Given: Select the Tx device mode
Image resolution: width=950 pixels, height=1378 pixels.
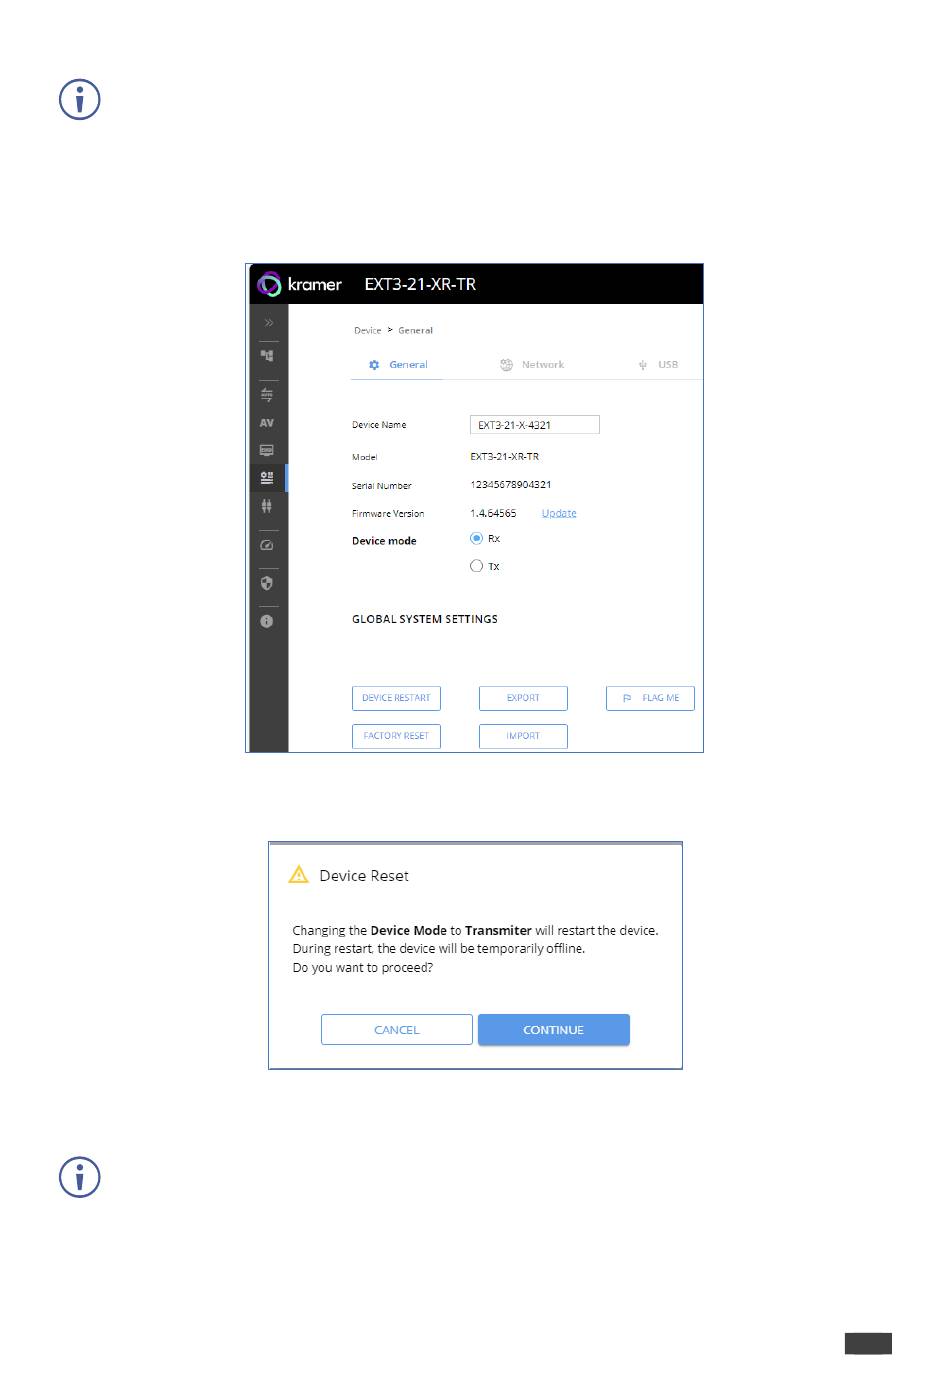Looking at the screenshot, I should tap(476, 566).
